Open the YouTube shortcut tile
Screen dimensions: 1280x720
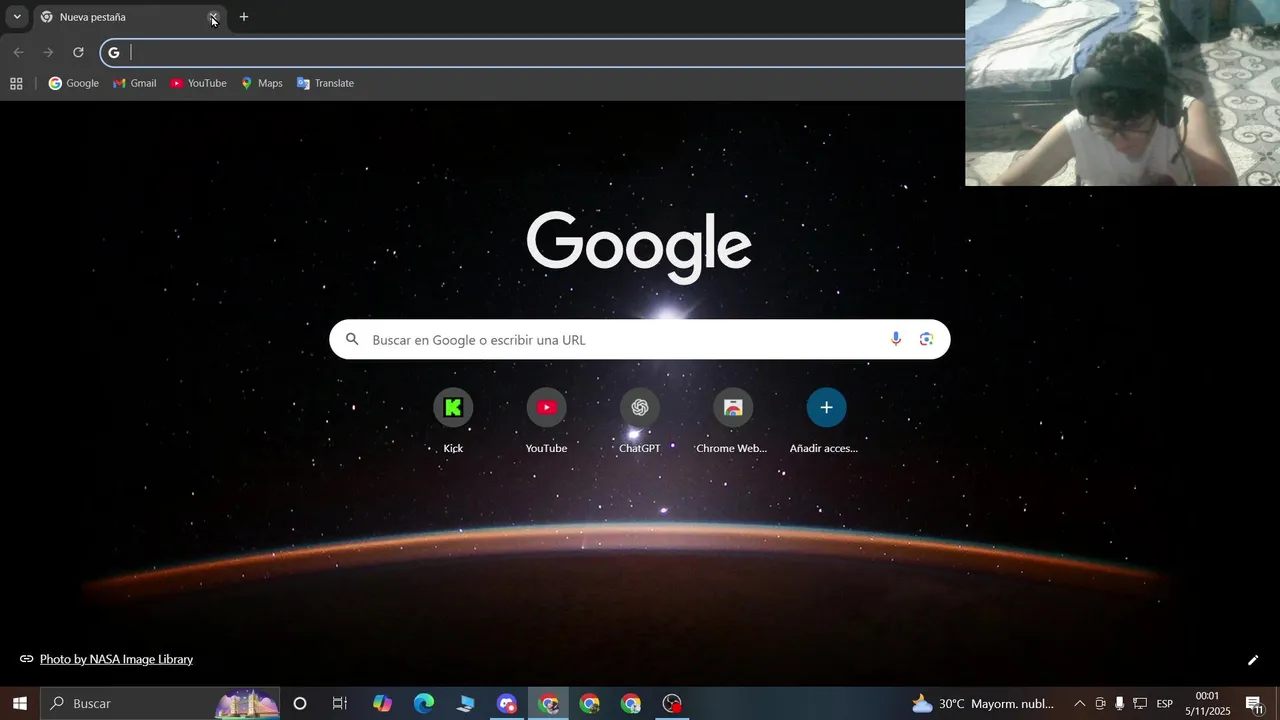546,421
